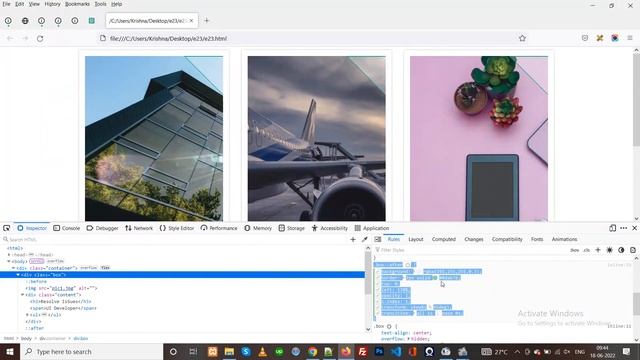Toggle the .cls classes panel

point(587,250)
